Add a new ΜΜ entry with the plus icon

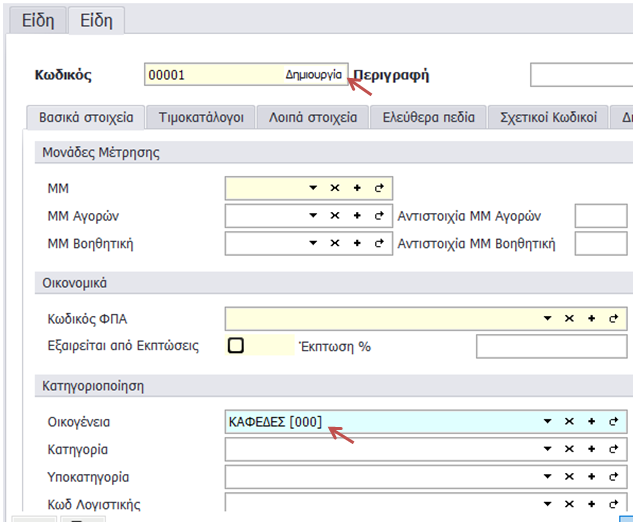[357, 188]
